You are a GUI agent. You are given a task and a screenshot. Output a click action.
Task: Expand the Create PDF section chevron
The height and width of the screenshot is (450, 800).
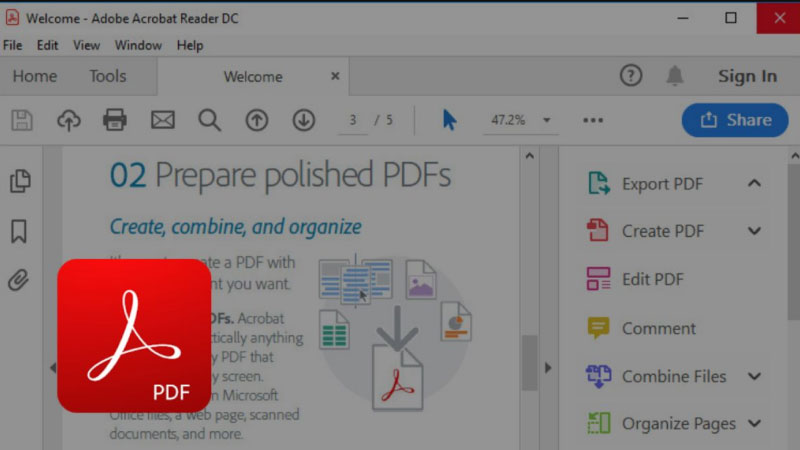pyautogui.click(x=754, y=231)
